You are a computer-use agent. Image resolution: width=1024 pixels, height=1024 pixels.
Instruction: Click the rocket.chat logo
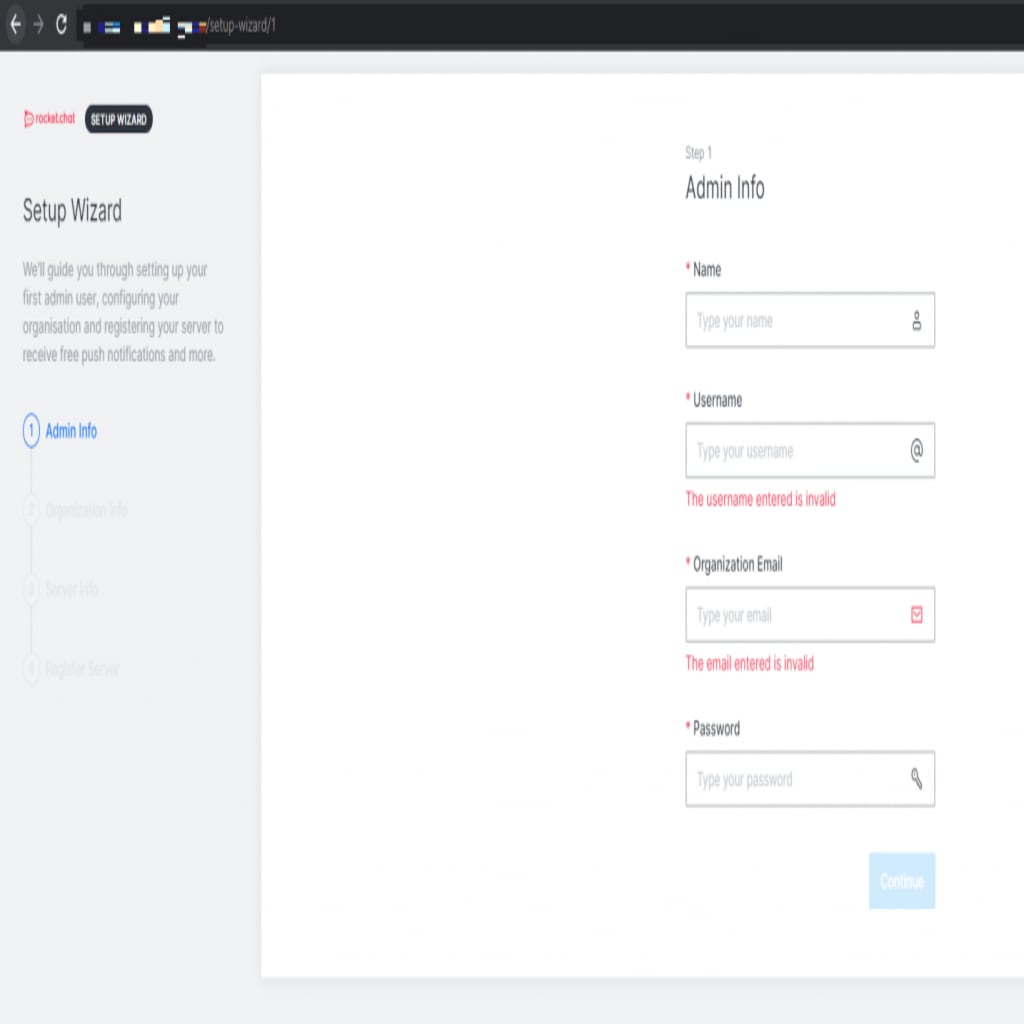tap(49, 119)
